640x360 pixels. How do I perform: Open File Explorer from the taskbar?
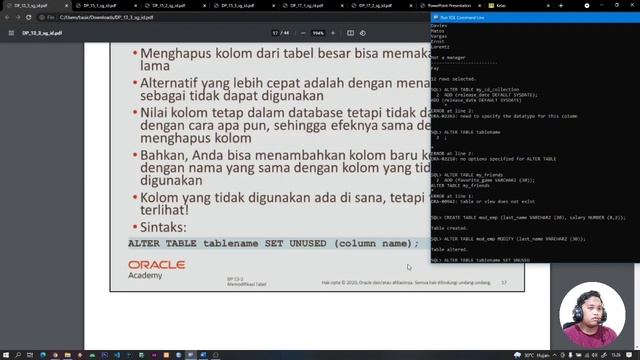click(x=68, y=355)
